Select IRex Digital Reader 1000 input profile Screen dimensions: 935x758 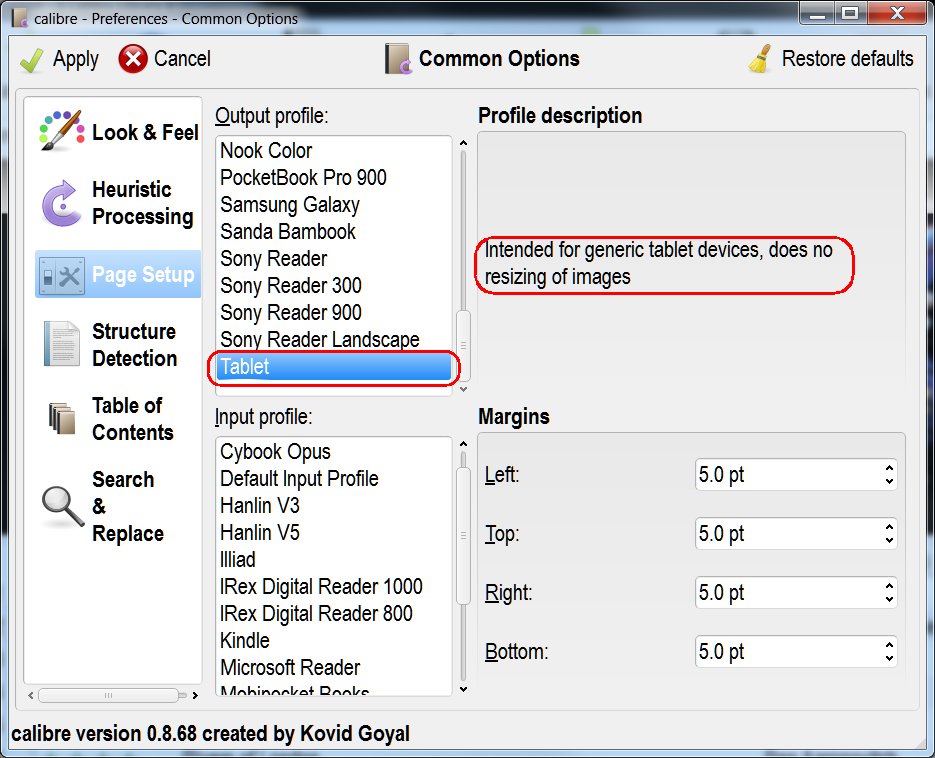coord(334,586)
